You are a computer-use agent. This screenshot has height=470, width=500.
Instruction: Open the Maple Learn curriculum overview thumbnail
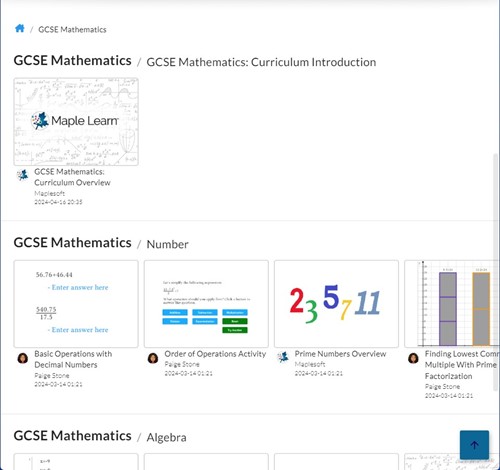76,122
